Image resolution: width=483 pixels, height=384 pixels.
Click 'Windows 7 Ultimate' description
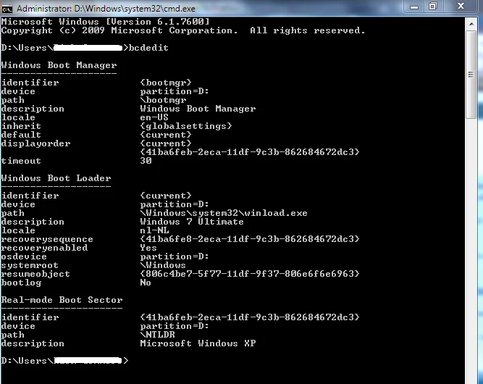point(192,222)
